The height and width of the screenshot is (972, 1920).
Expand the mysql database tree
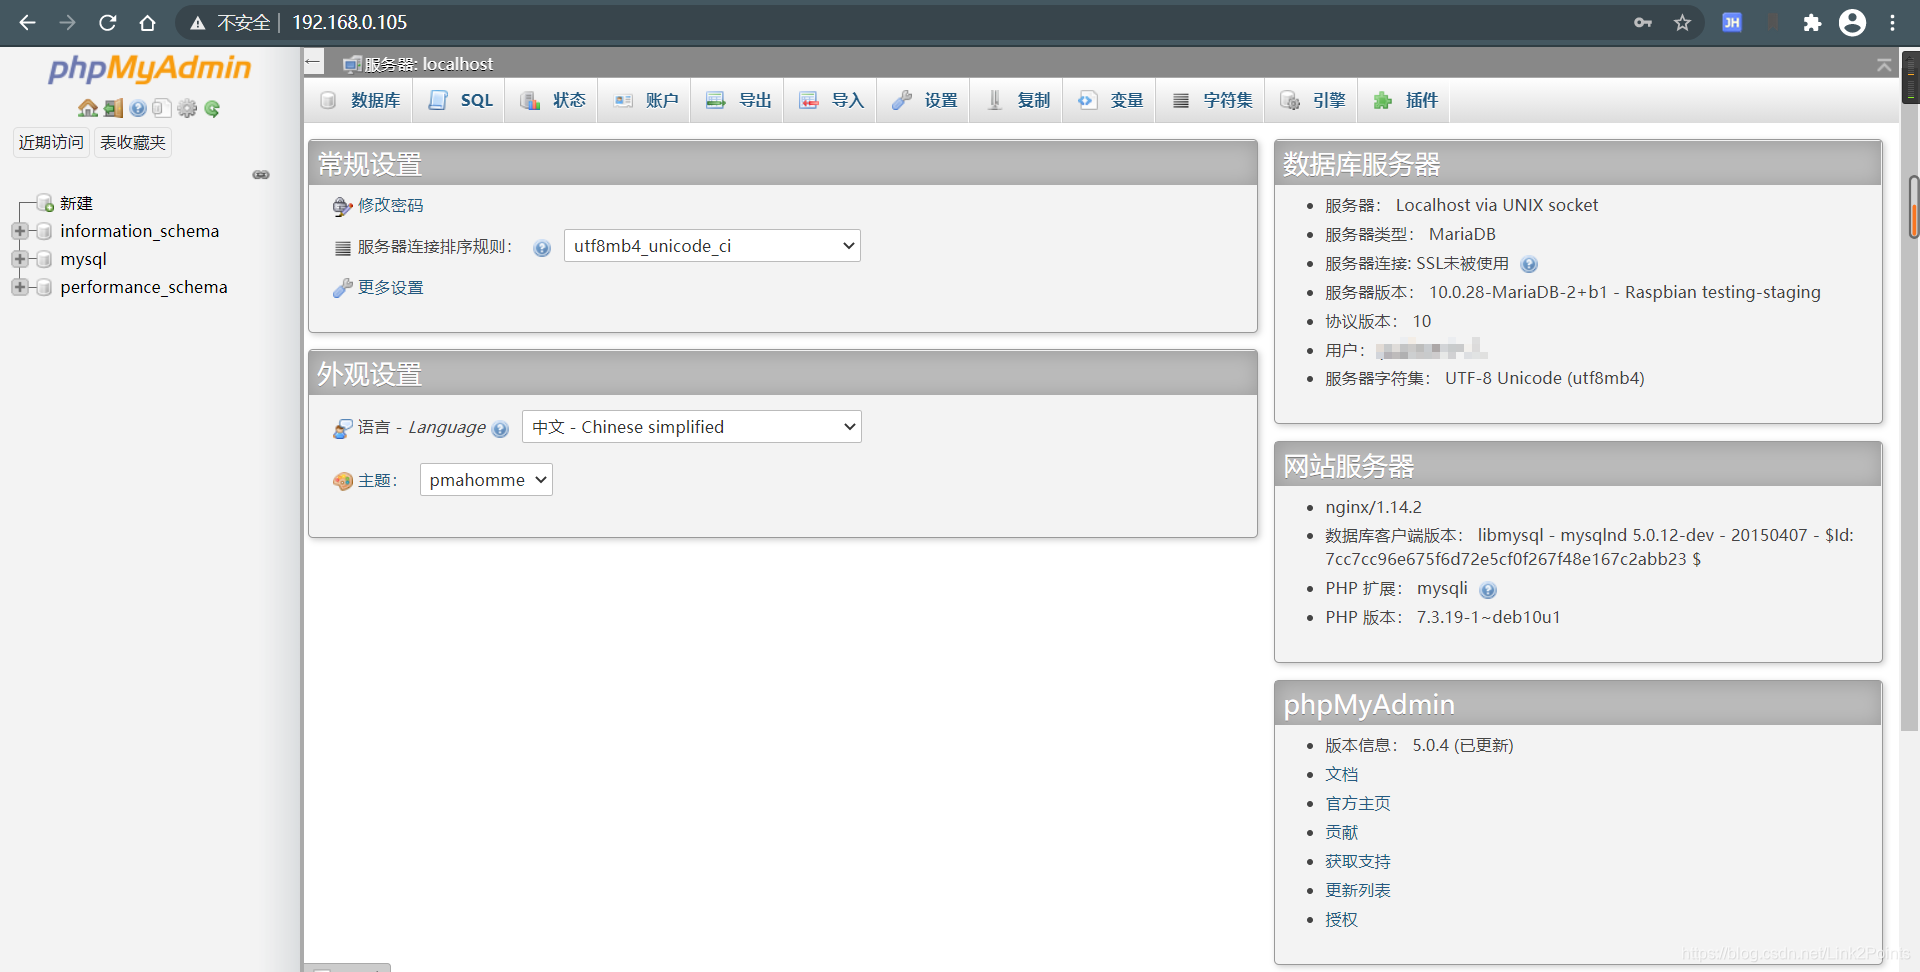click(x=20, y=258)
